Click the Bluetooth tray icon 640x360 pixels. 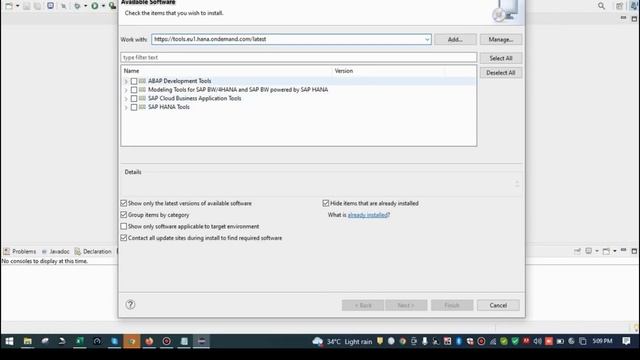458,341
